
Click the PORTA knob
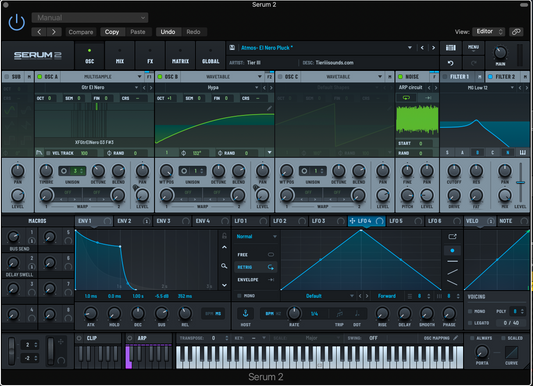(482, 352)
